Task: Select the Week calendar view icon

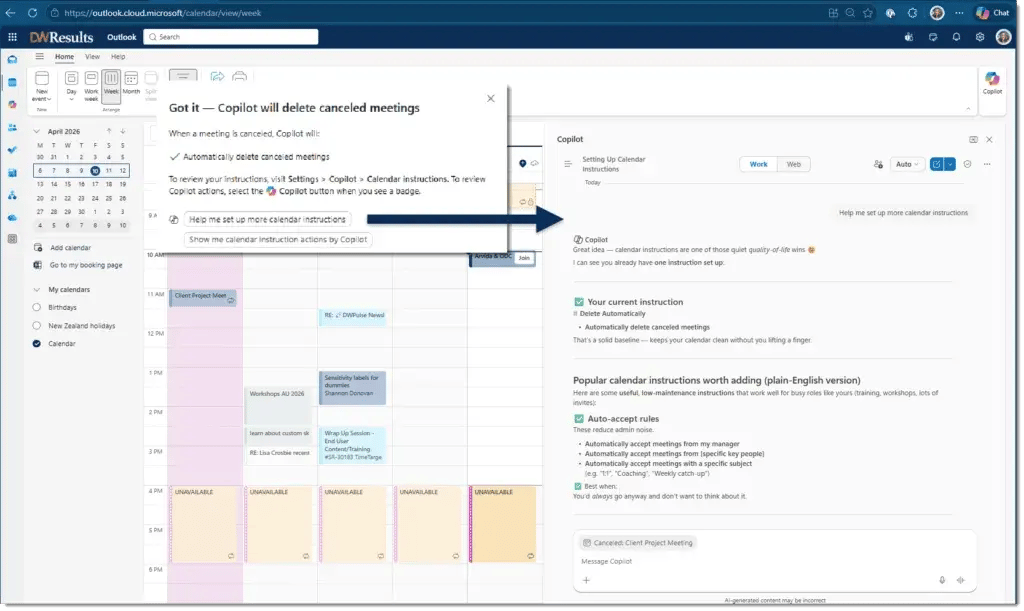Action: 110,79
